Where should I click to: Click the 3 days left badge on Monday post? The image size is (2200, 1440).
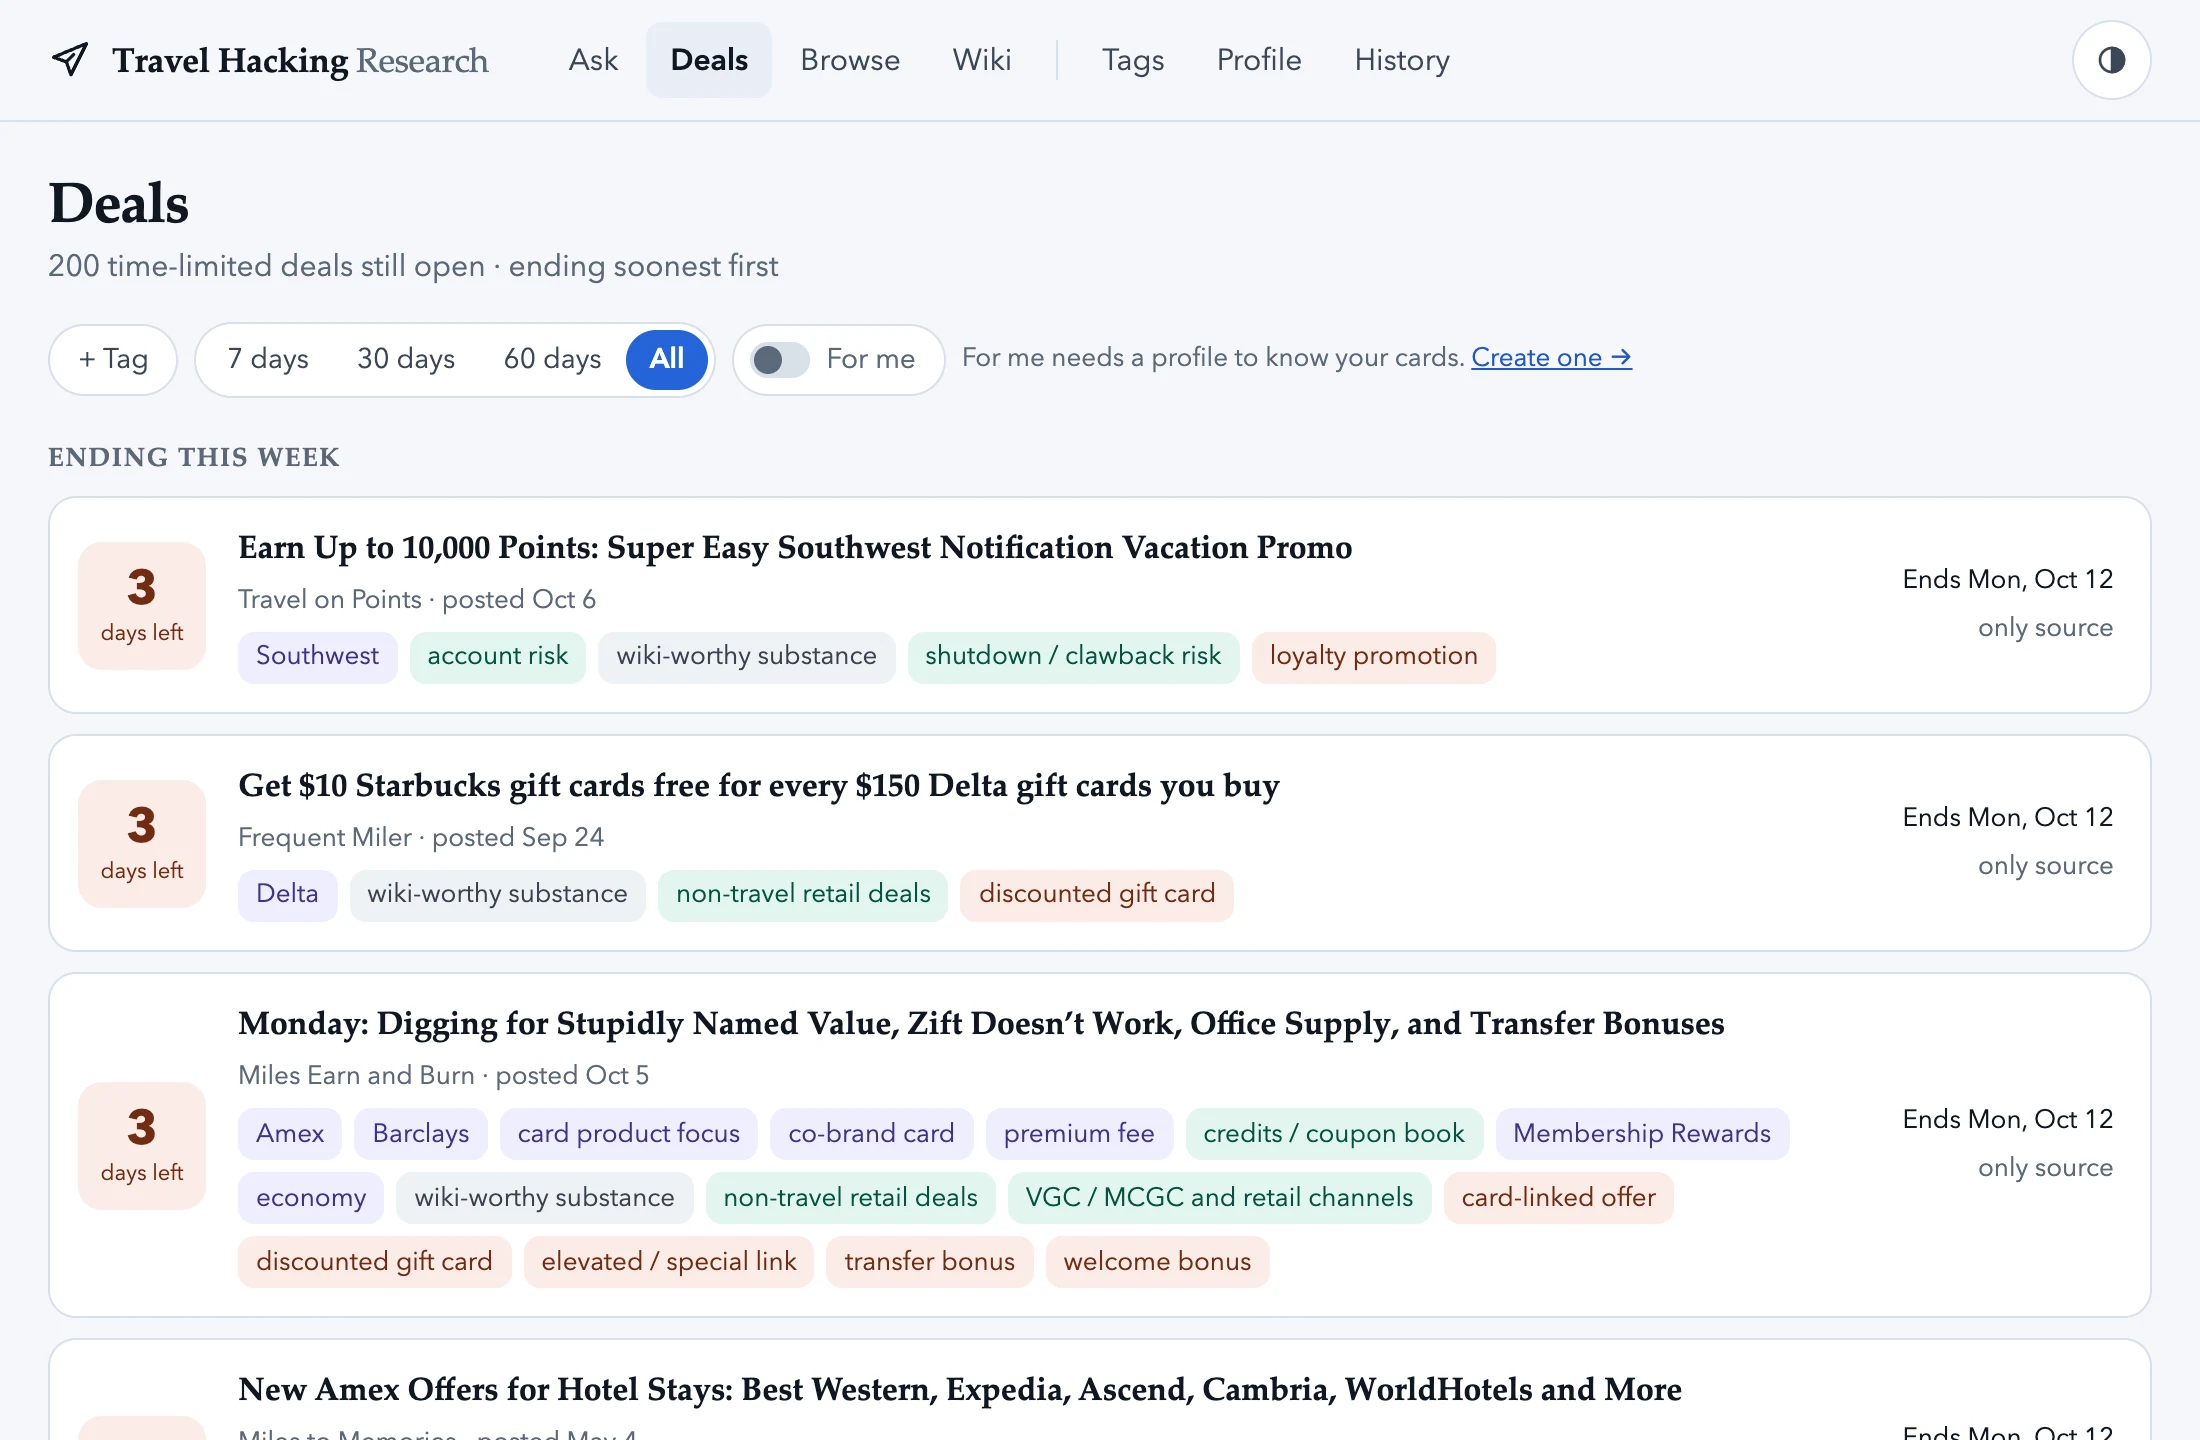pyautogui.click(x=142, y=1146)
